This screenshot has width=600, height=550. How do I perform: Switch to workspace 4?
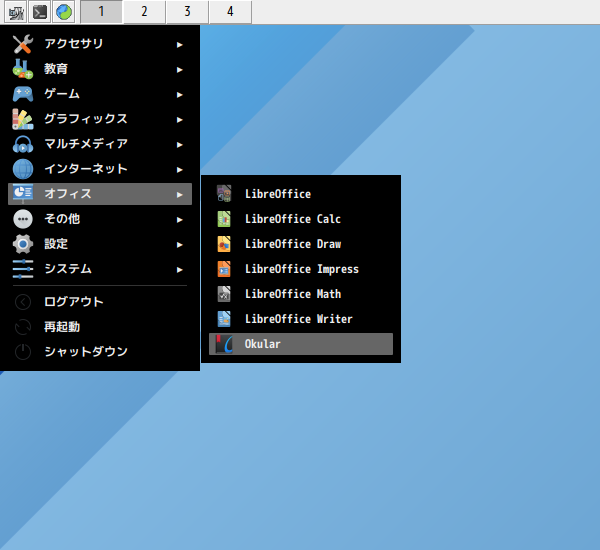[x=230, y=12]
